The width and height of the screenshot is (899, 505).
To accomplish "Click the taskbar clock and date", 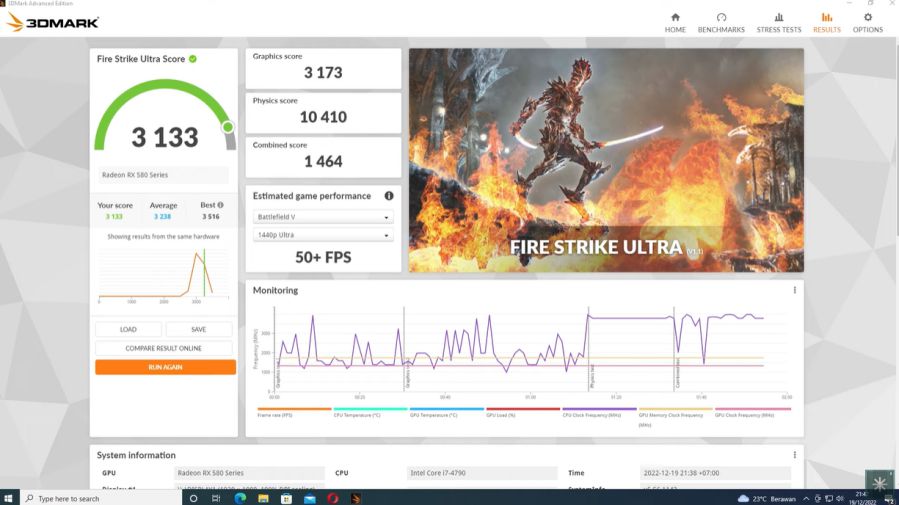I will [862, 498].
